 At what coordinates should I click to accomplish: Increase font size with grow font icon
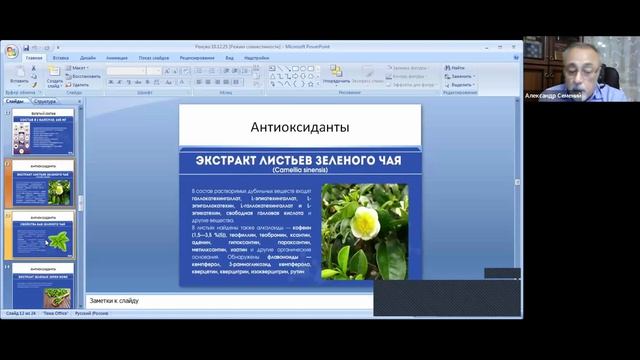(167, 71)
